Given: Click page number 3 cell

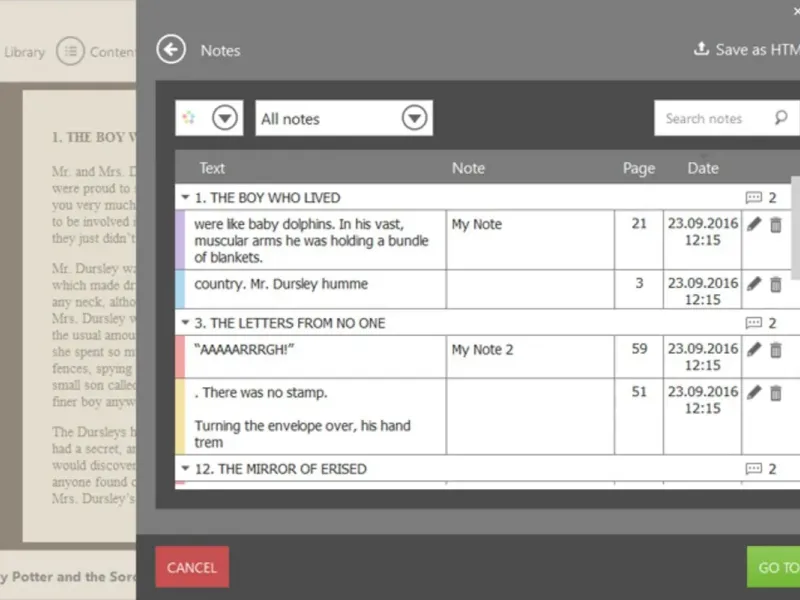Looking at the screenshot, I should click(639, 289).
